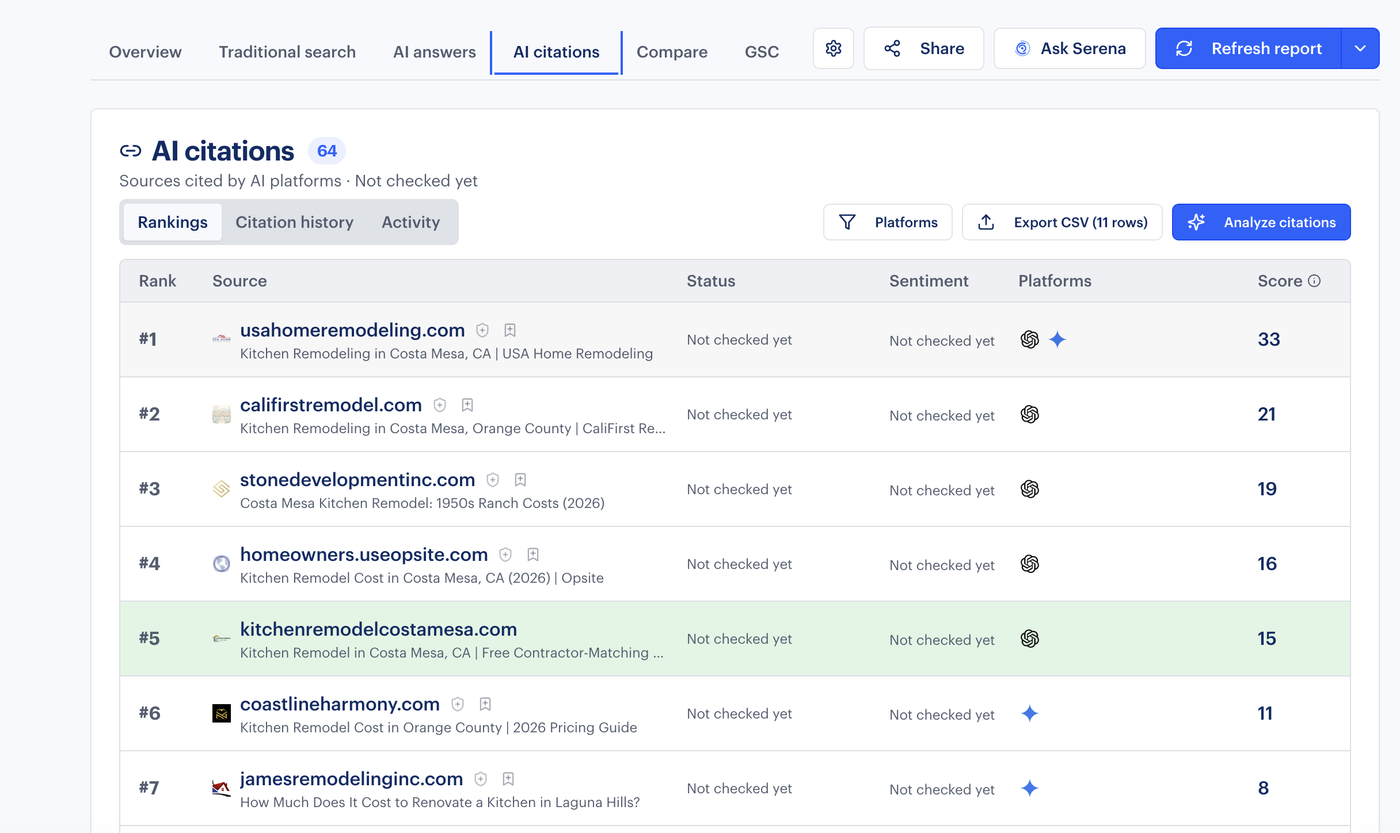The width and height of the screenshot is (1400, 833).
Task: Open the Platforms filter
Action: tap(889, 222)
